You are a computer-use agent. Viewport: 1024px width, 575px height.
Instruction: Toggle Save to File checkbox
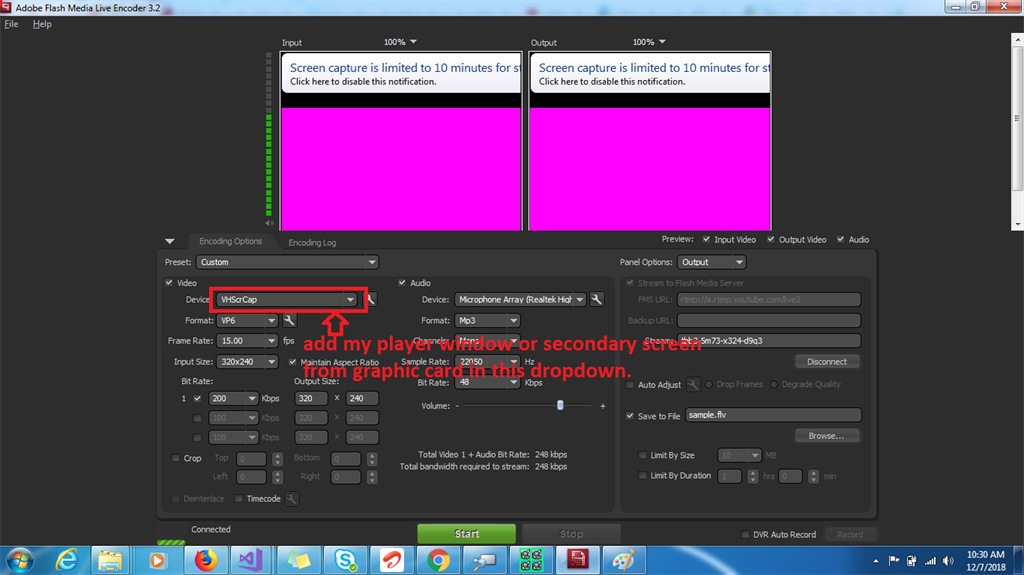(x=630, y=416)
